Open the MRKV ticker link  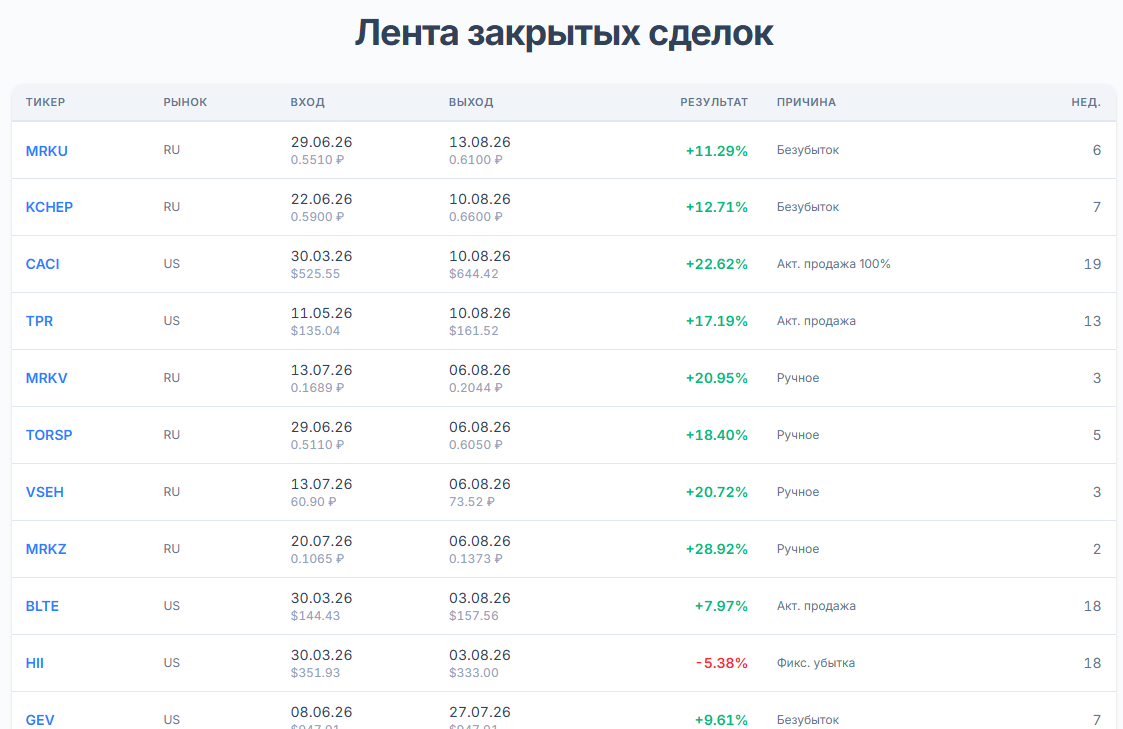47,378
